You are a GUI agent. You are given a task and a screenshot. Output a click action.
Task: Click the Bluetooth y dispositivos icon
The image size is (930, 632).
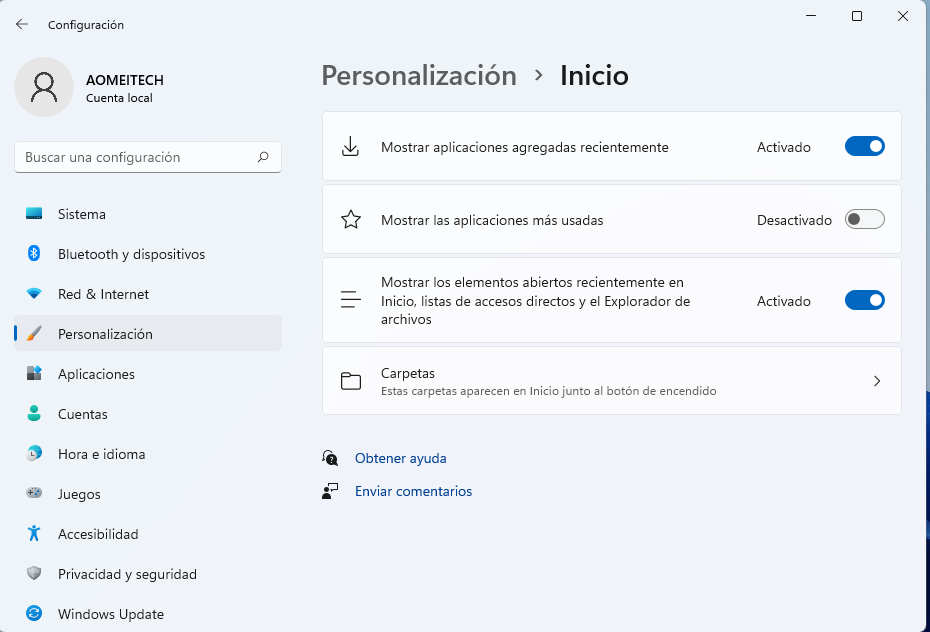coord(34,254)
